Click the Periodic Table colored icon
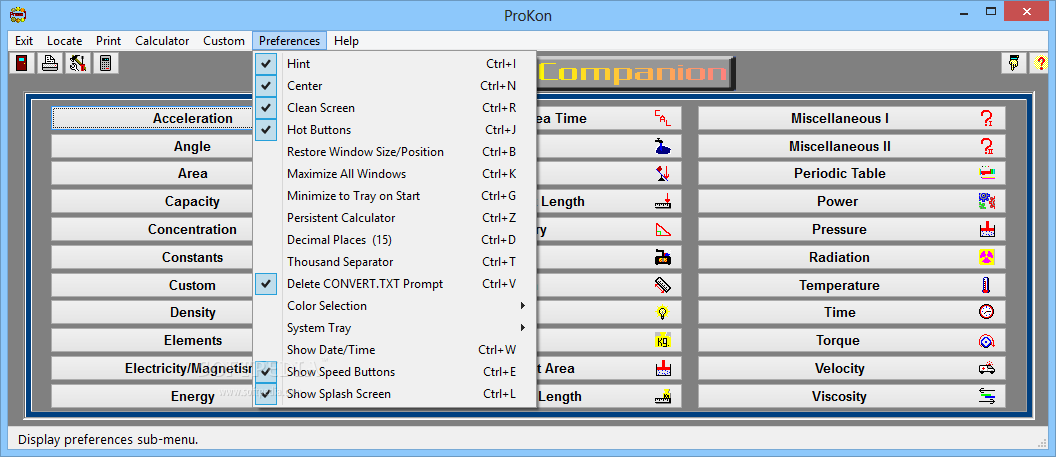1056x457 pixels. 987,174
